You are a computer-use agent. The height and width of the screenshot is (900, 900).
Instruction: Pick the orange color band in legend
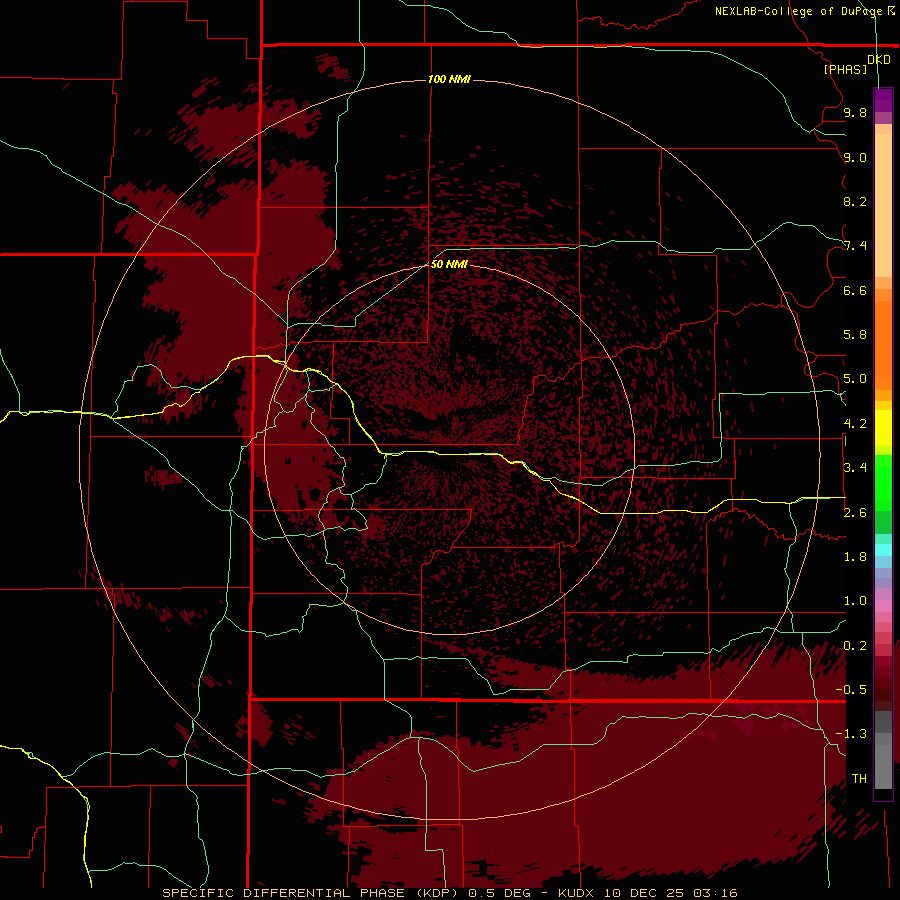point(883,344)
